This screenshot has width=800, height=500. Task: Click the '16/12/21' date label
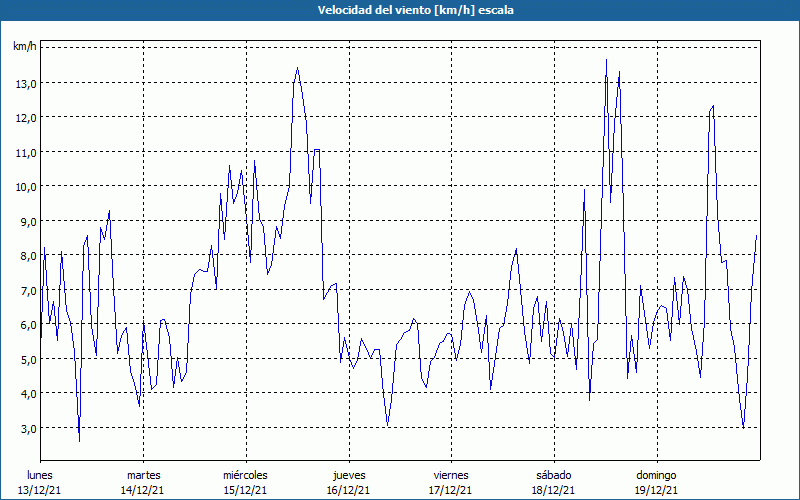pyautogui.click(x=348, y=490)
